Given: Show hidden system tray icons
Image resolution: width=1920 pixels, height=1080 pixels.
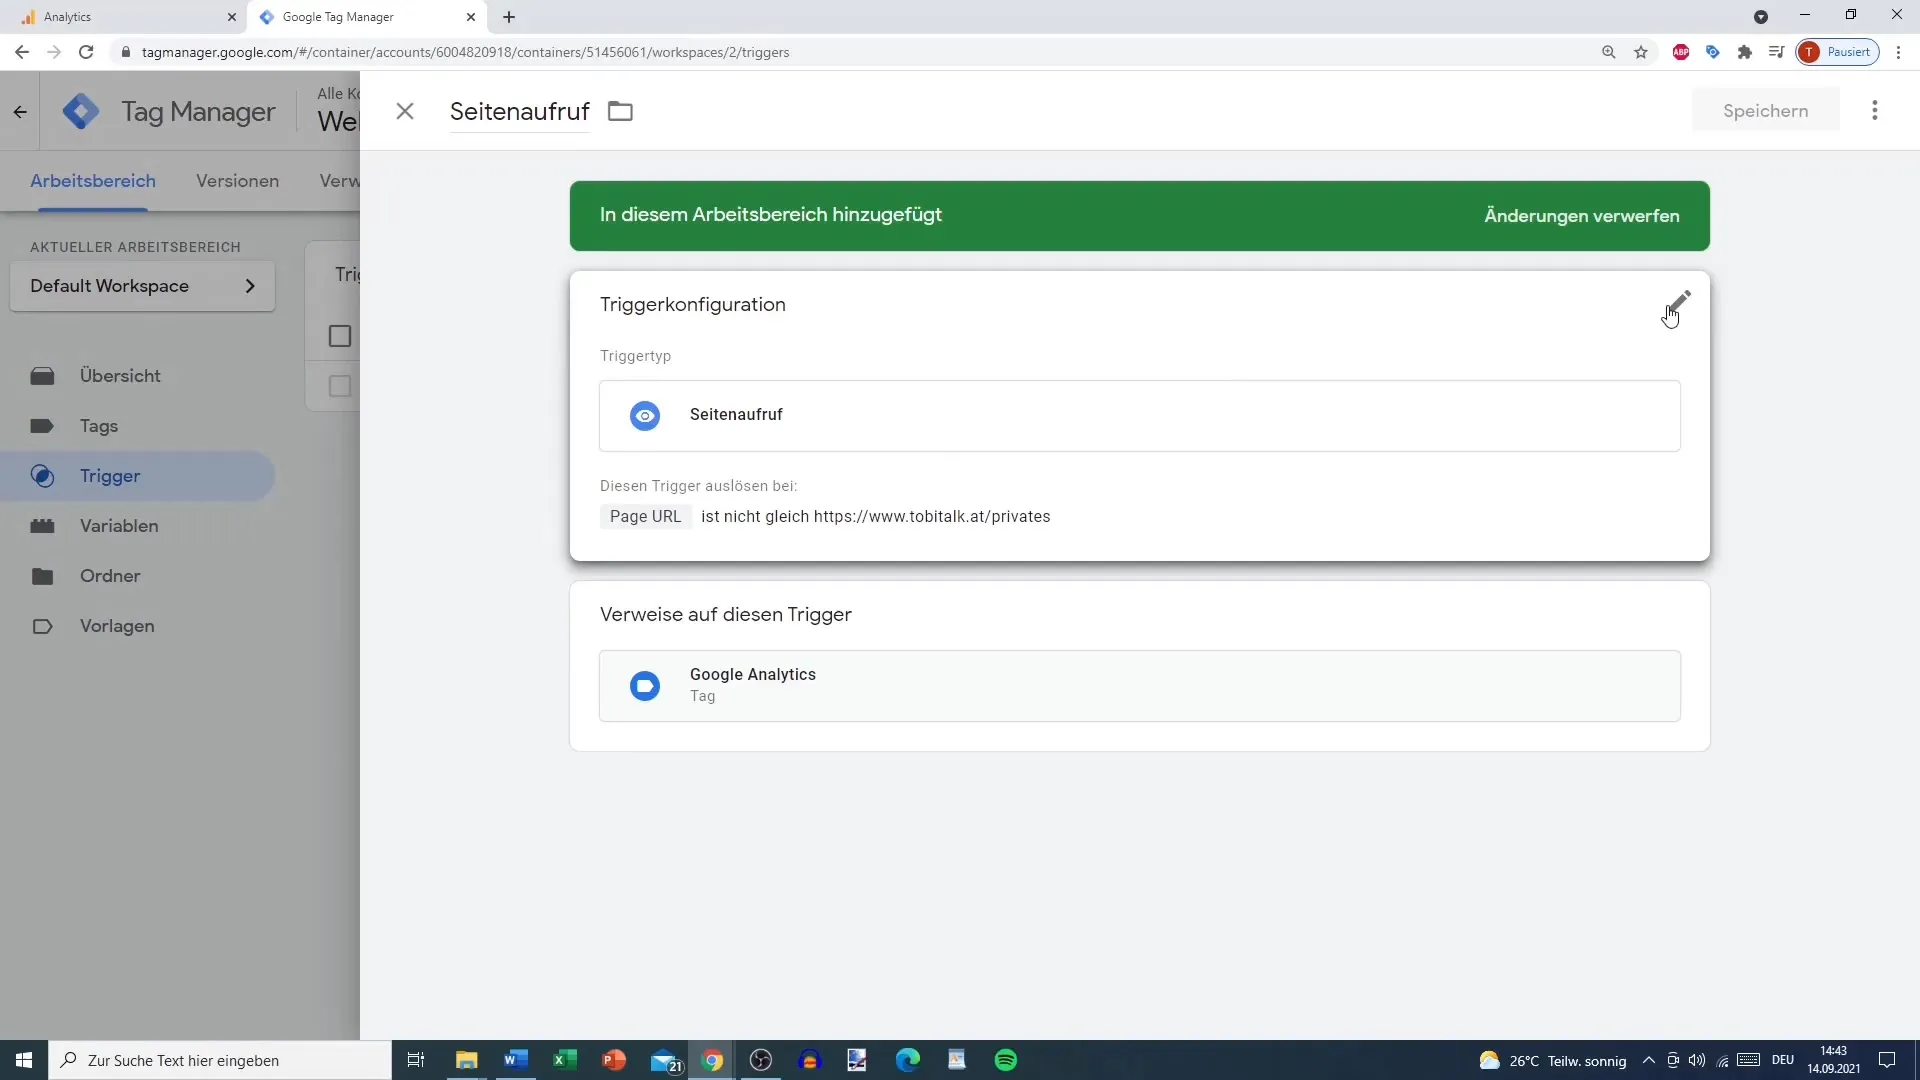Looking at the screenshot, I should [x=1648, y=1060].
